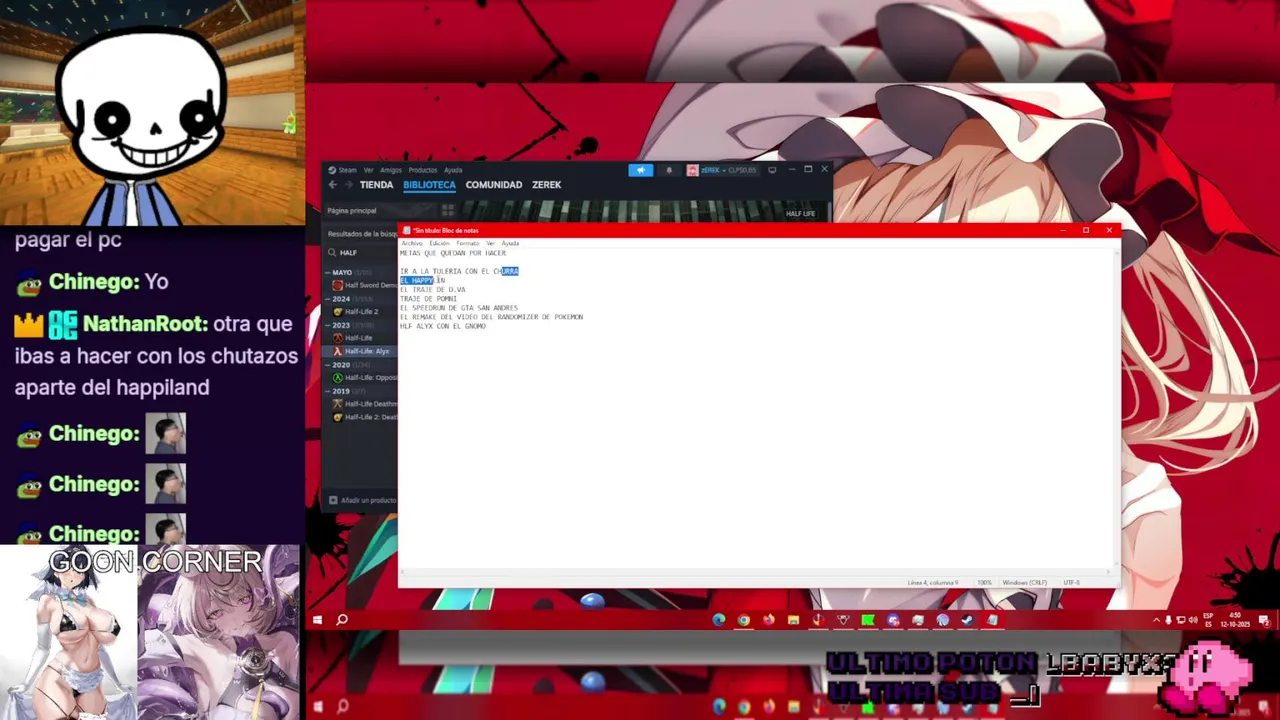Image resolution: width=1280 pixels, height=720 pixels.
Task: Open the Steam menu in Steam's menu bar
Action: tap(347, 170)
